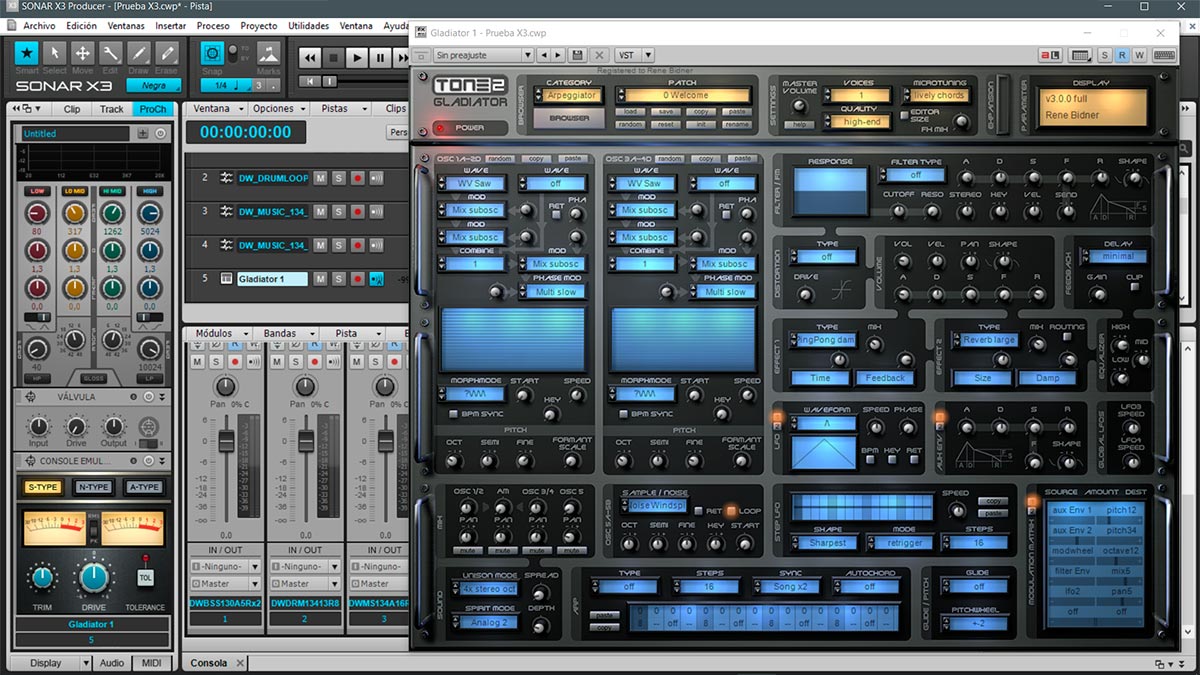Pause the SONAR transport
This screenshot has height=675, width=1200.
tap(379, 58)
